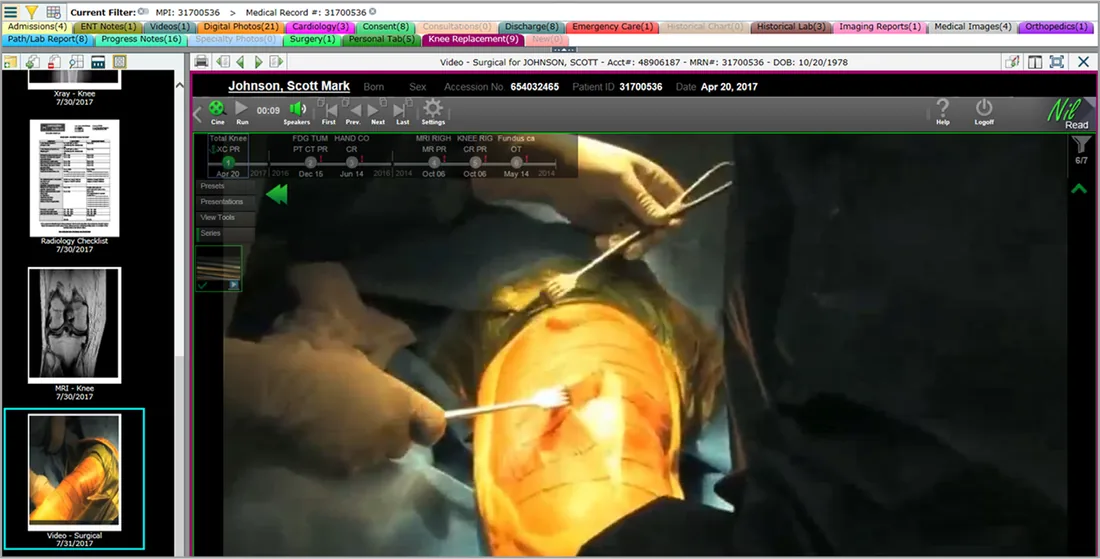
Task: Select Dec 15 FDG TUM timeline study
Action: (310, 156)
